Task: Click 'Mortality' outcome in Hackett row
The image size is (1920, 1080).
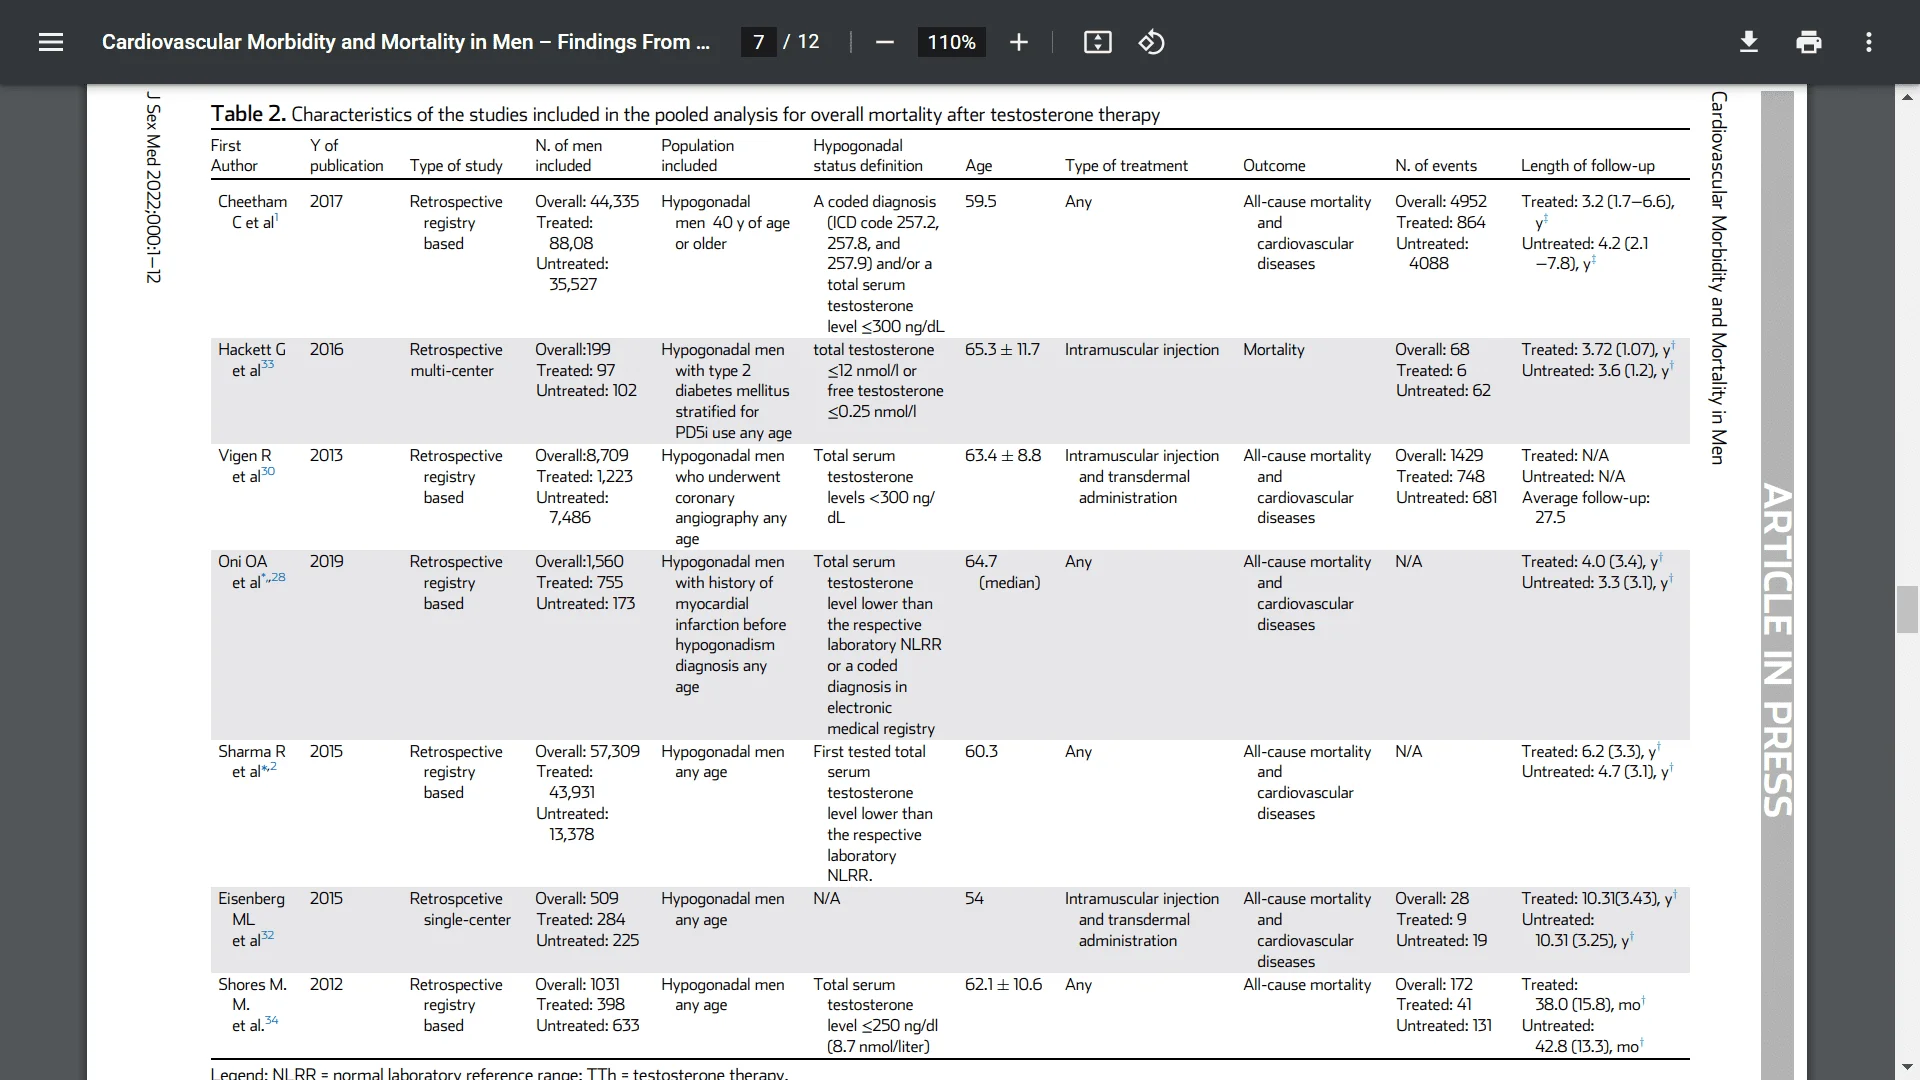Action: tap(1274, 349)
